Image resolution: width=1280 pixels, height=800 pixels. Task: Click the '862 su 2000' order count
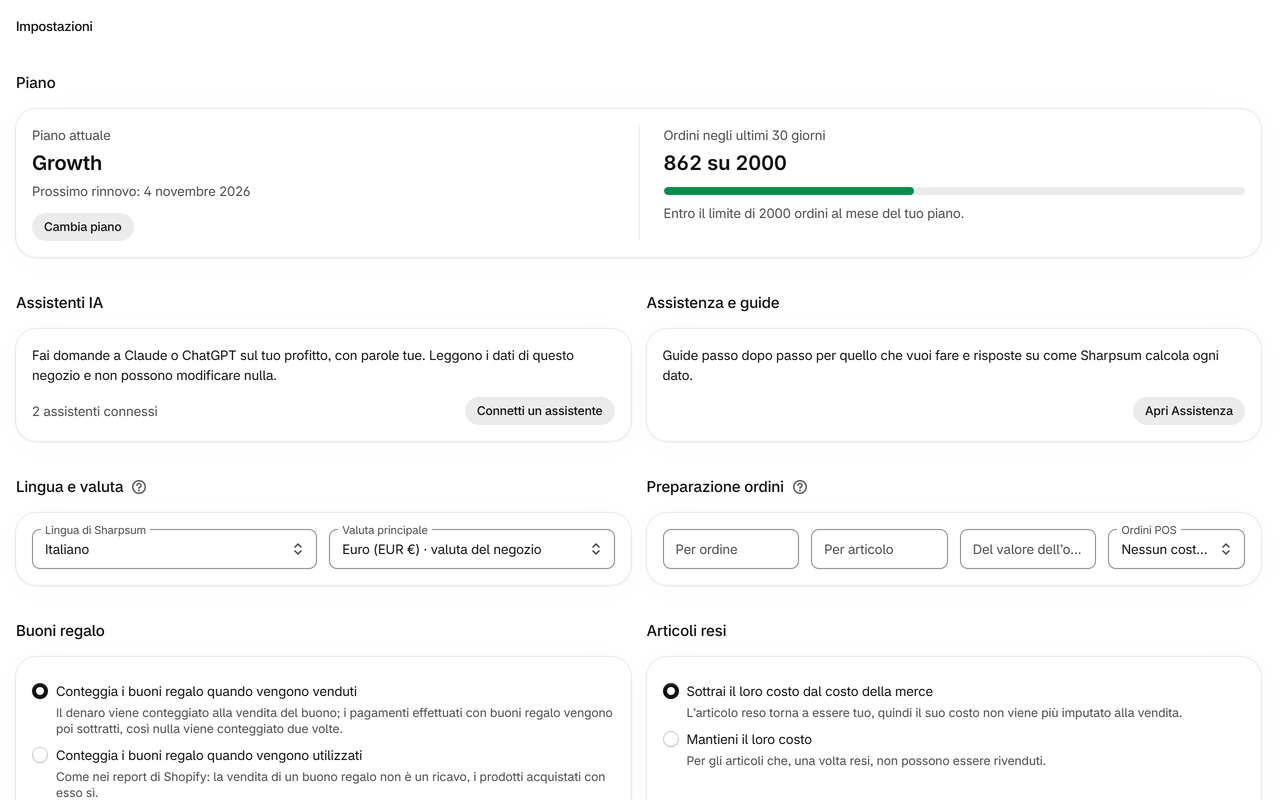(725, 163)
